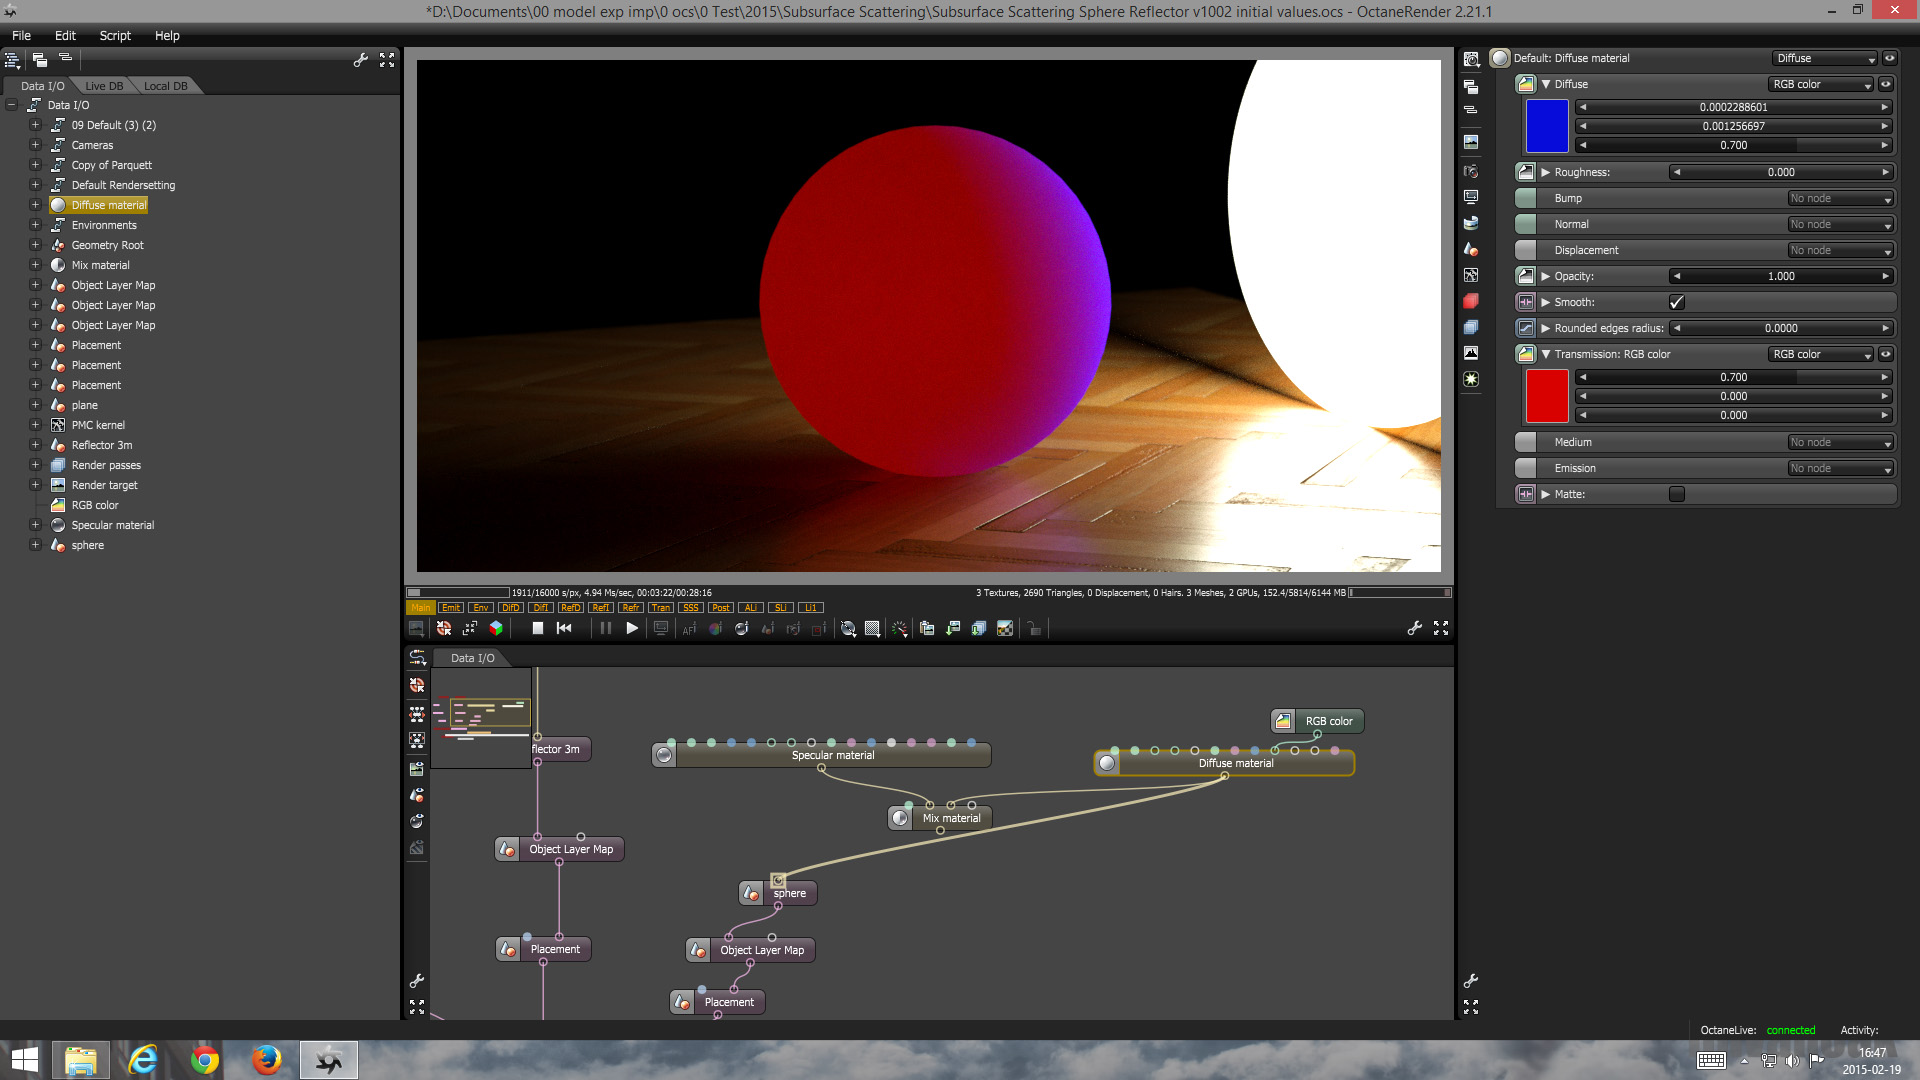The height and width of the screenshot is (1080, 1920).
Task: Click the copy image to clipboard icon
Action: click(927, 628)
